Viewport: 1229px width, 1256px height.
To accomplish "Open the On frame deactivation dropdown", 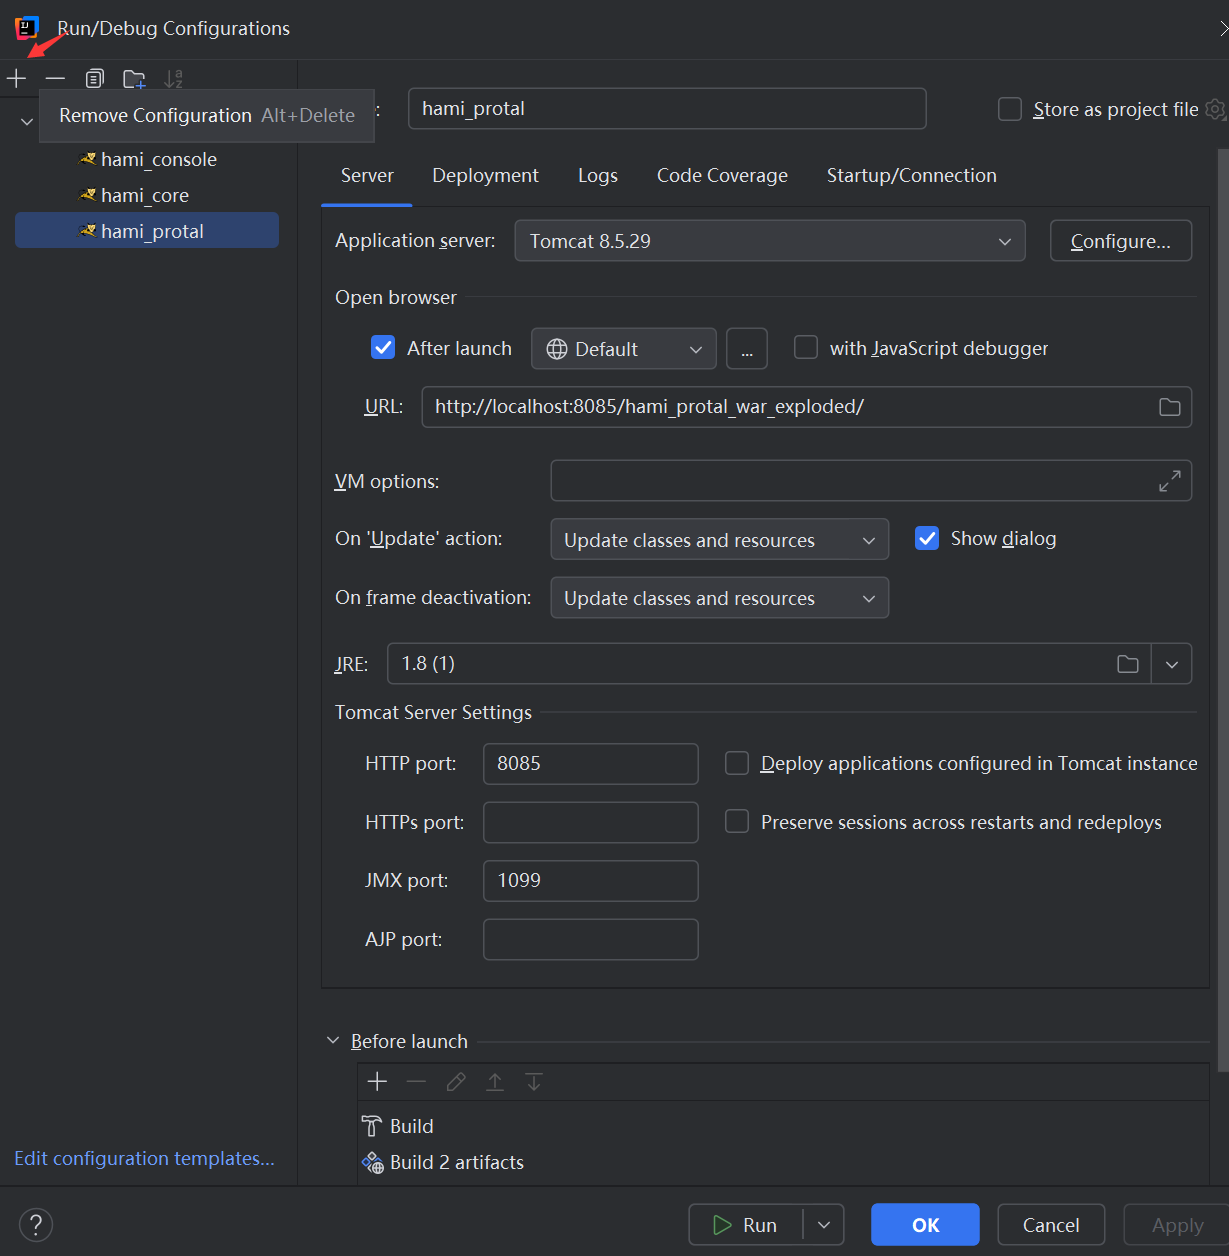I will [x=720, y=598].
